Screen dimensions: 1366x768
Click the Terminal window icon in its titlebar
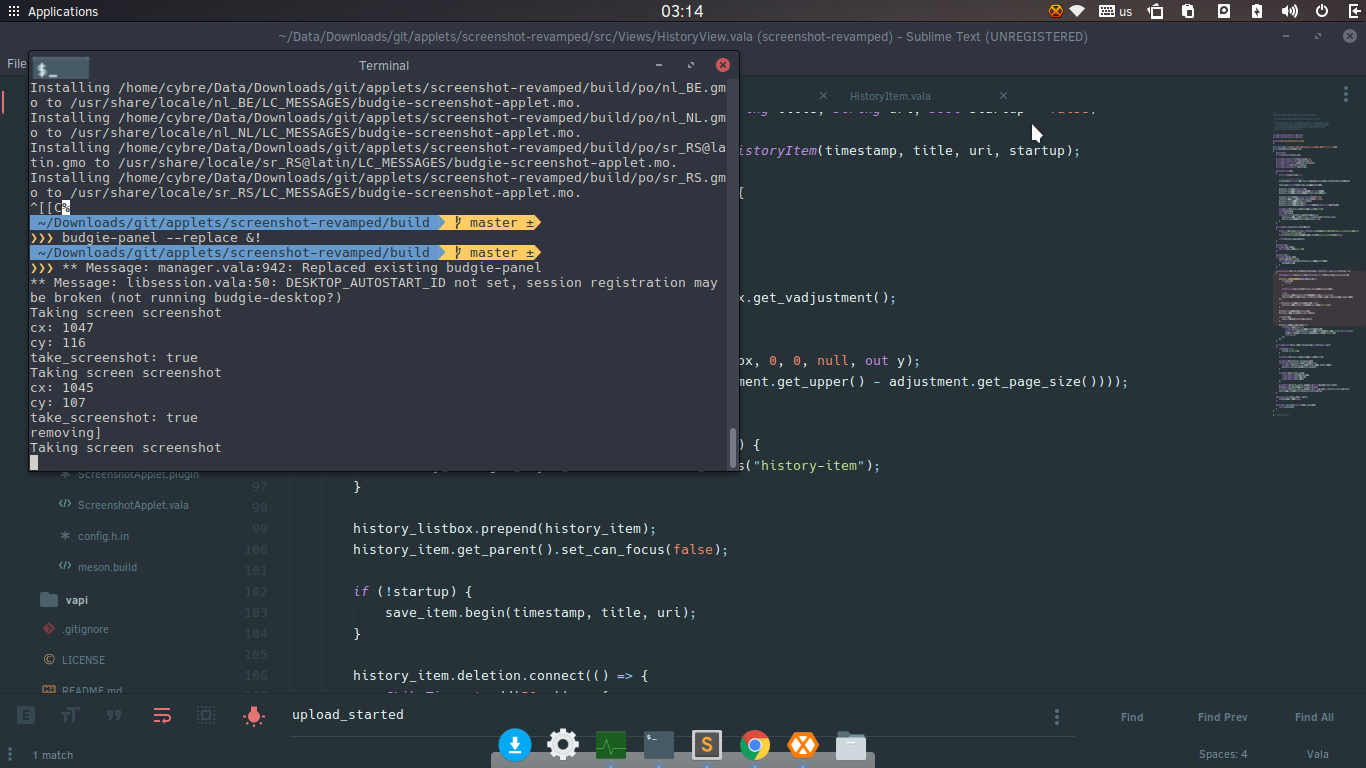pos(60,68)
